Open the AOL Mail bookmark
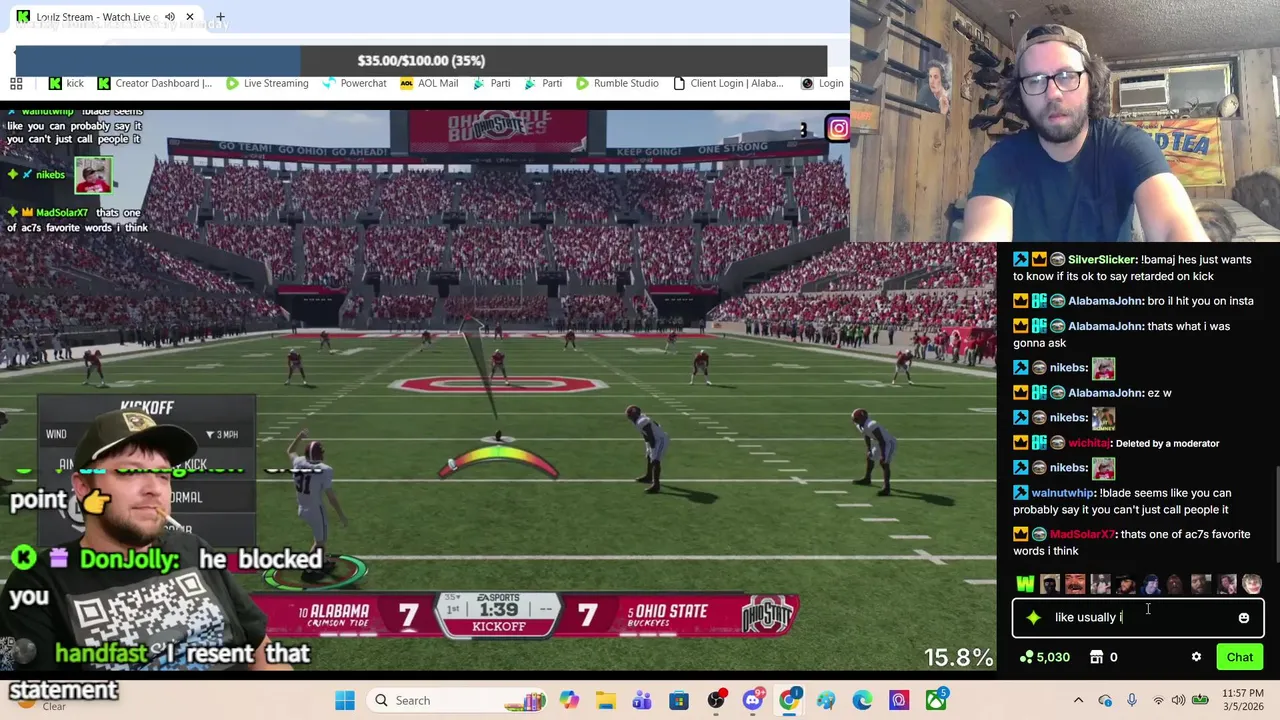 [x=429, y=83]
